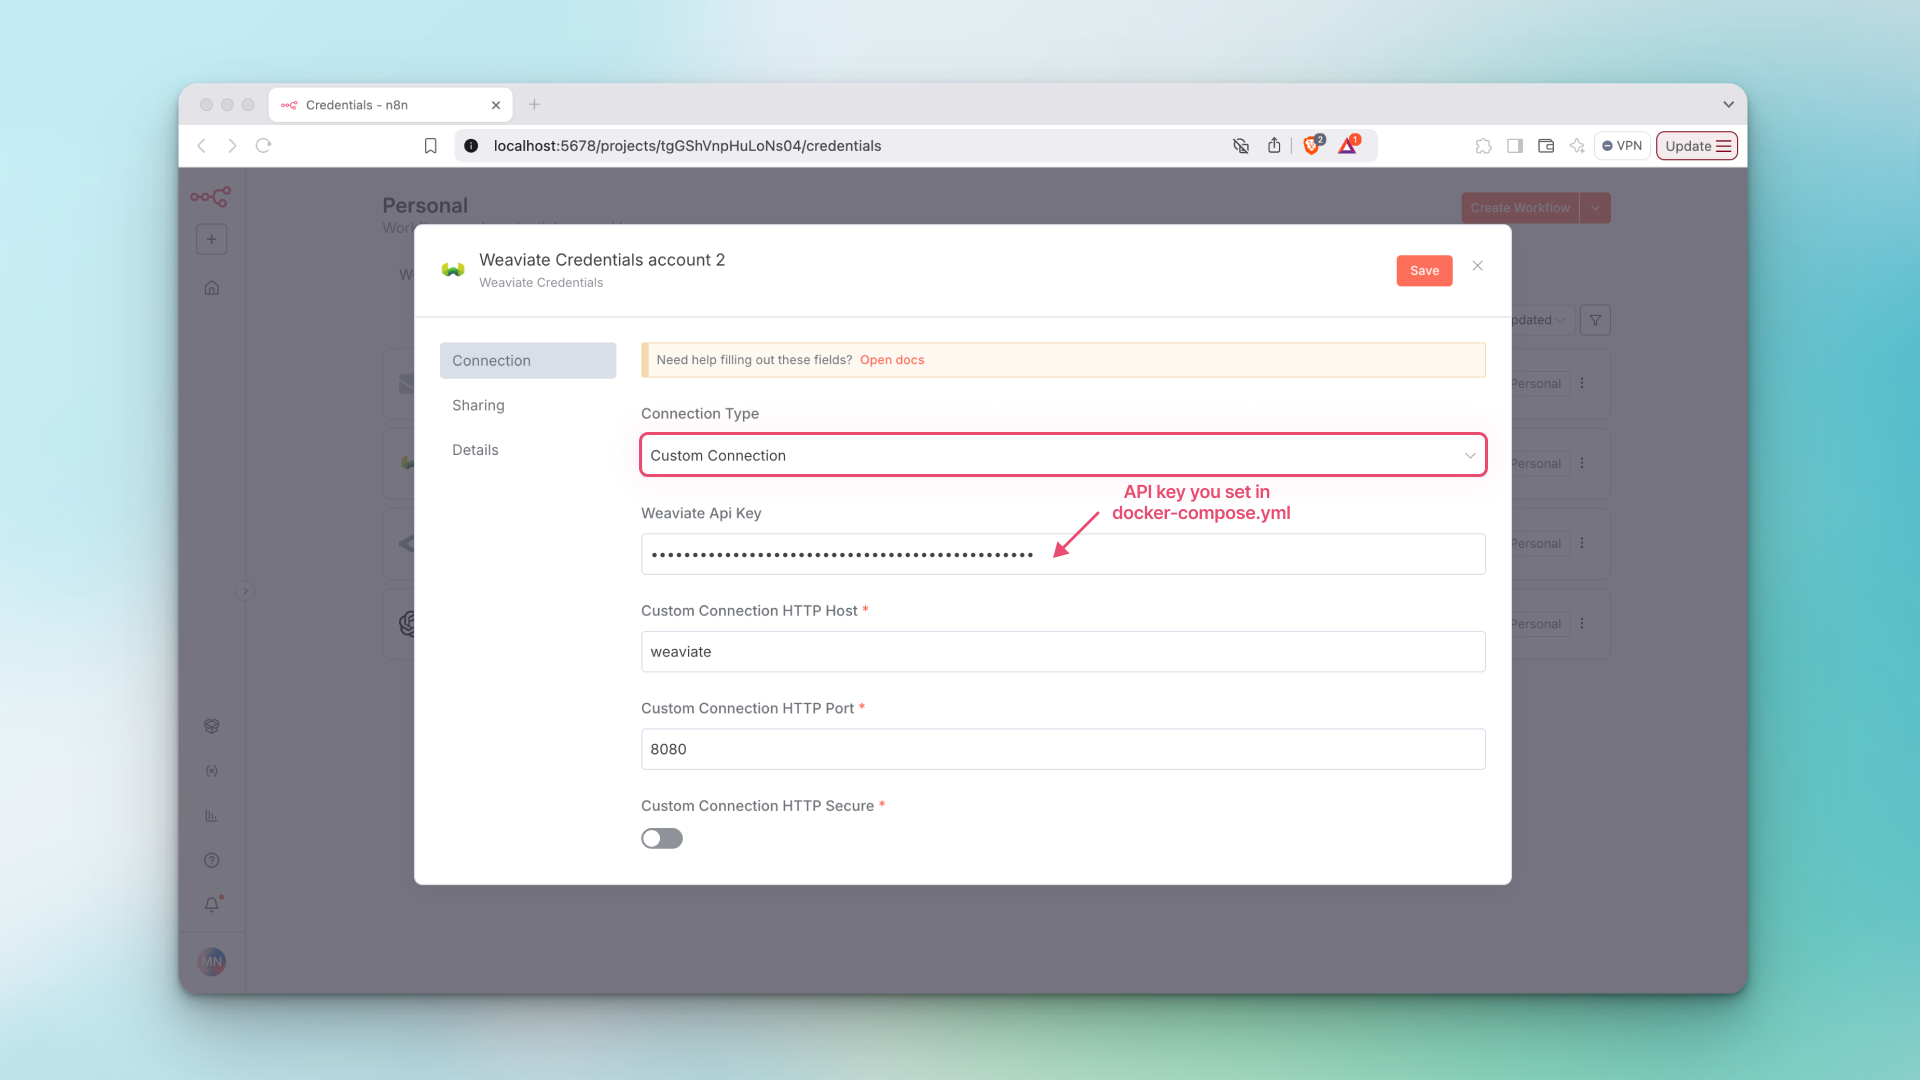
Task: Click the Weaviate Credentials account 2 title
Action: point(602,260)
